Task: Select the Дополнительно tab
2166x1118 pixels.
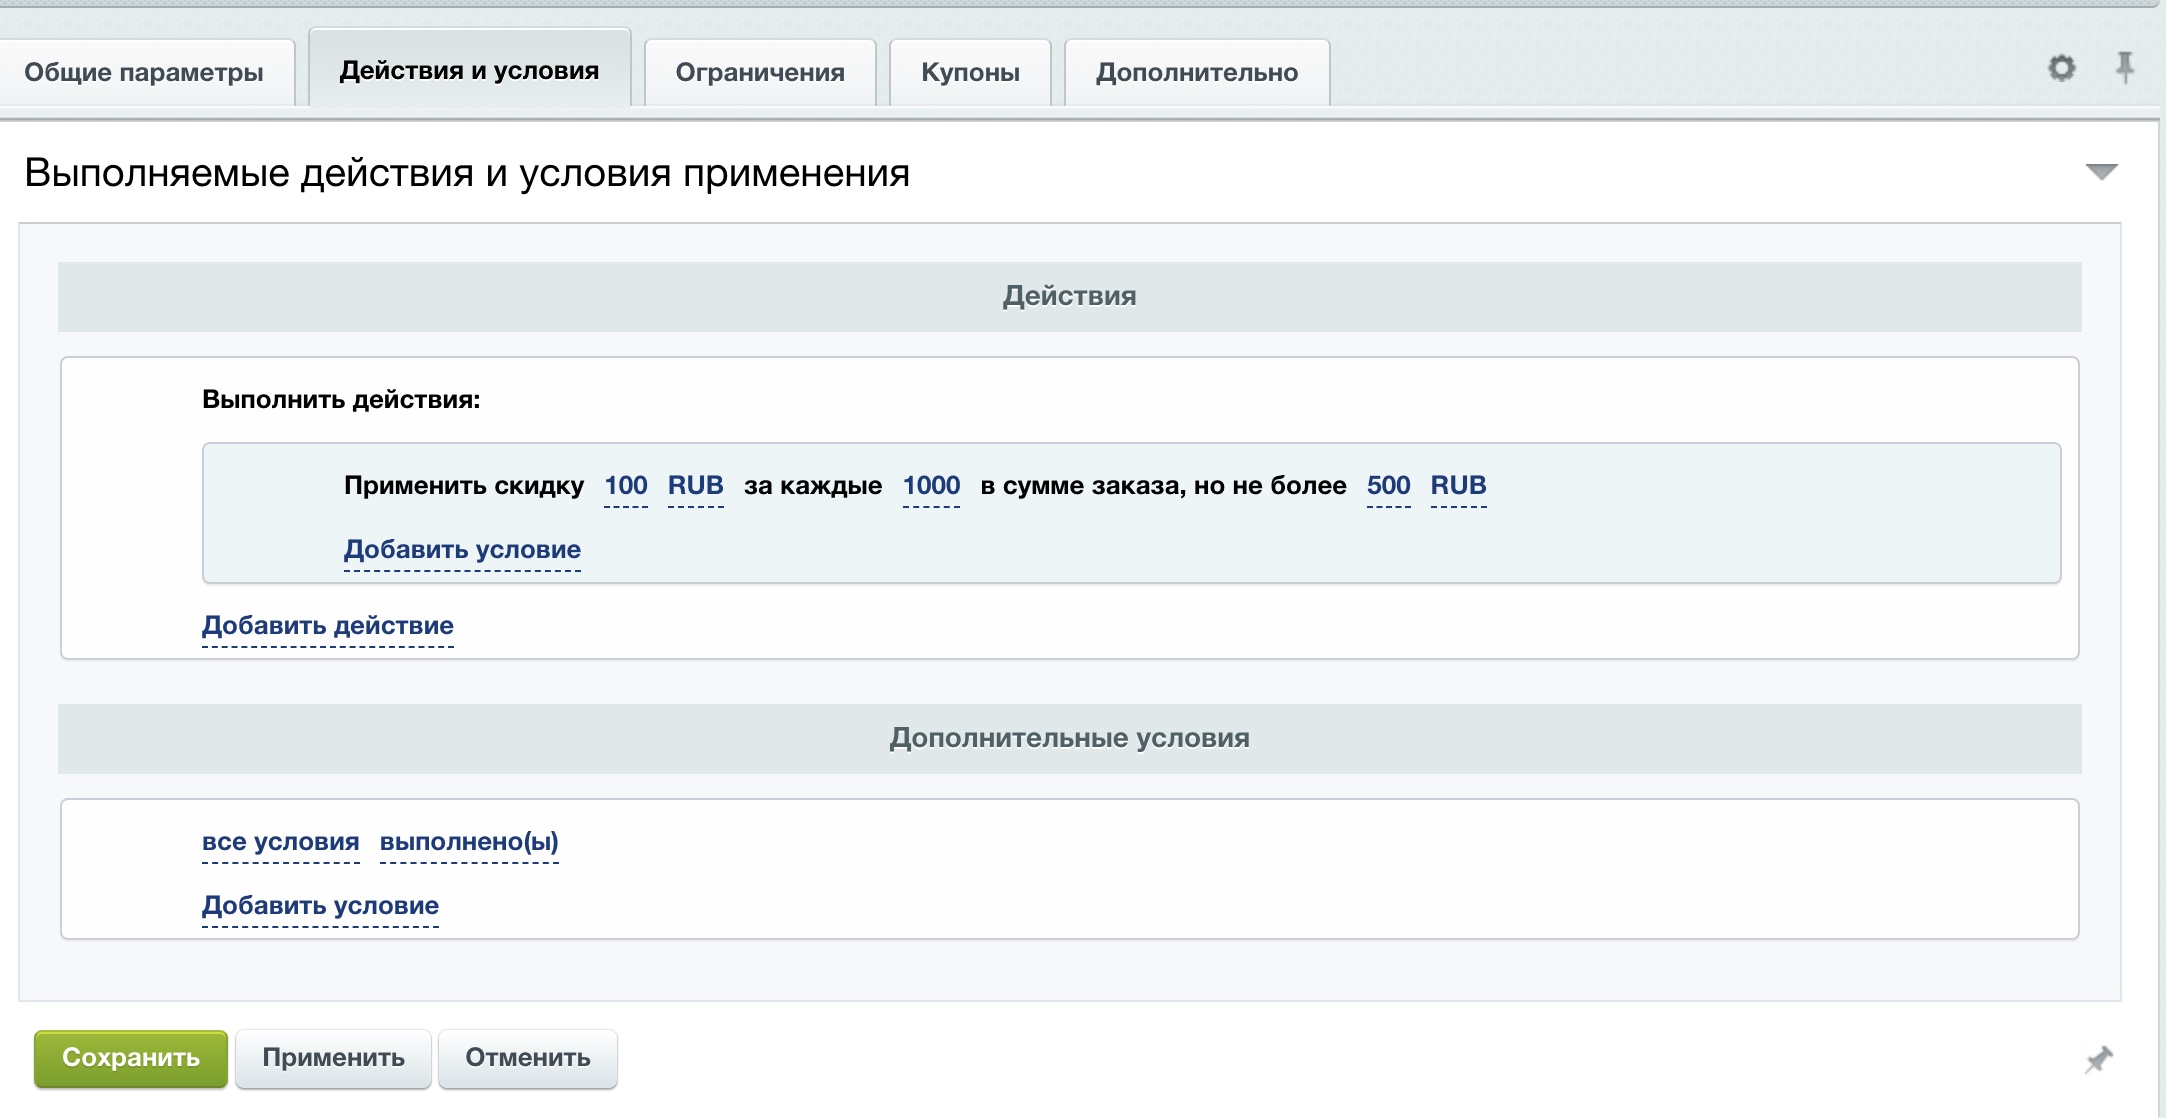Action: [x=1196, y=73]
